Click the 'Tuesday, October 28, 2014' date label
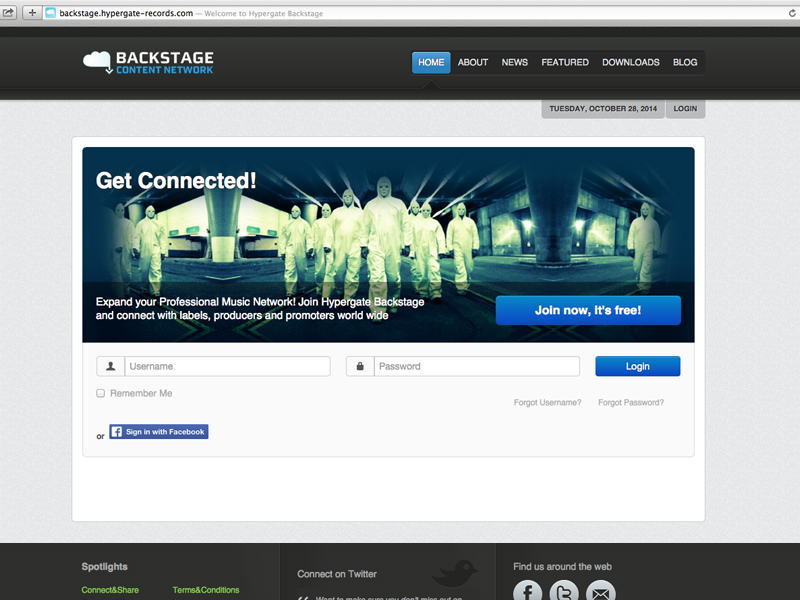 (603, 109)
